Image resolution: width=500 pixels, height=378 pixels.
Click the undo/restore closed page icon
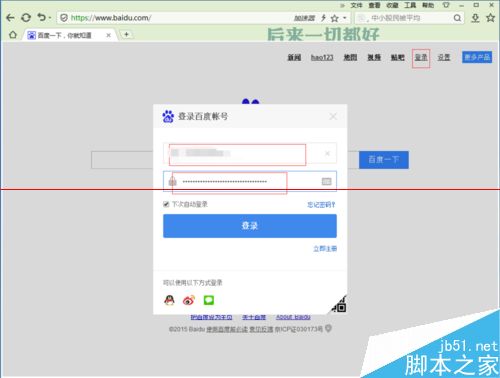[x=41, y=17]
